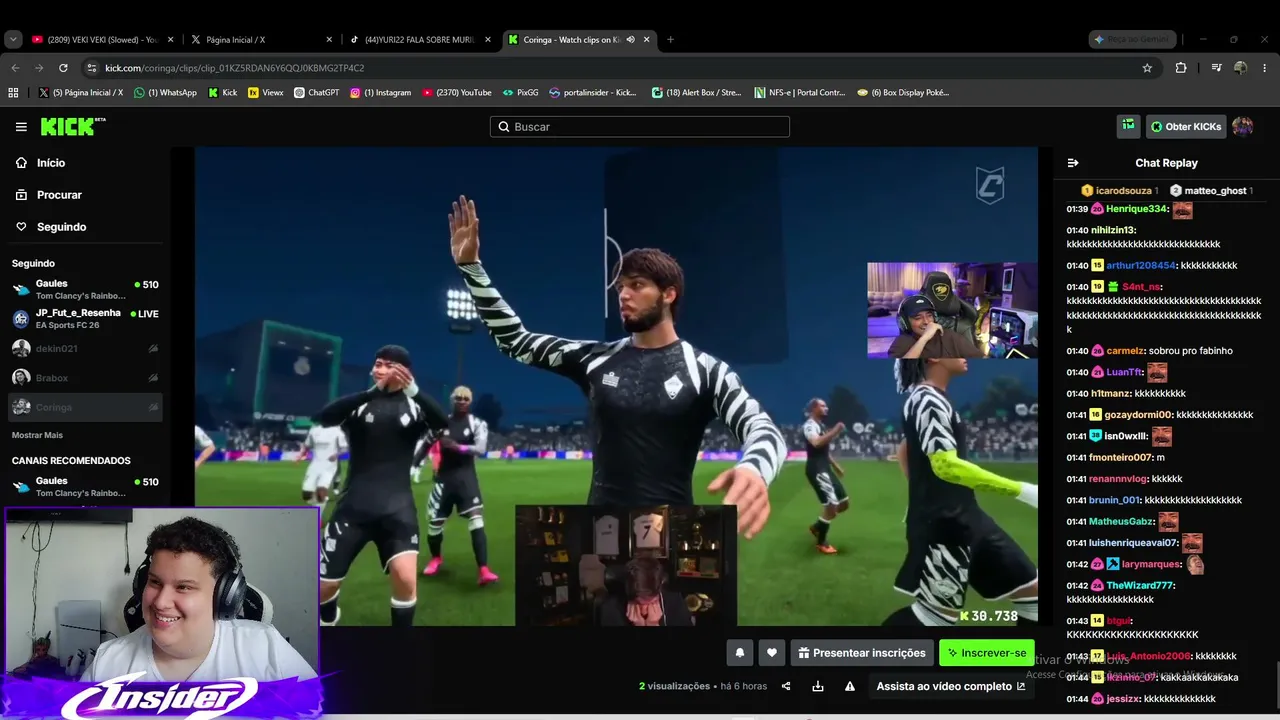Viewport: 1280px width, 720px height.
Task: Switch to the Página Inicial / X tab
Action: 262,40
